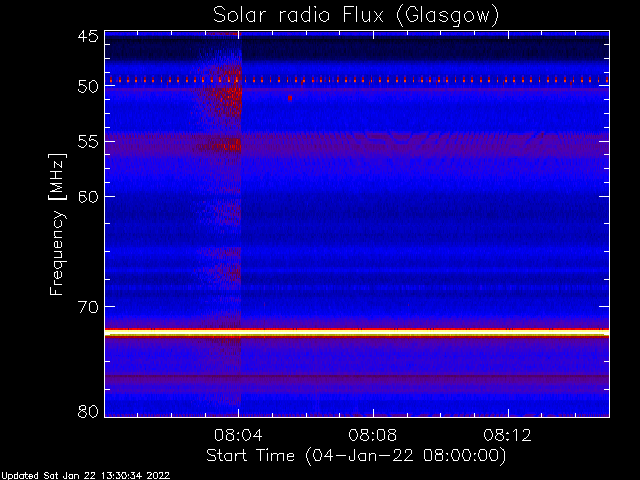The height and width of the screenshot is (480, 640).
Task: Click the 08:04 time axis label
Action: 238,435
